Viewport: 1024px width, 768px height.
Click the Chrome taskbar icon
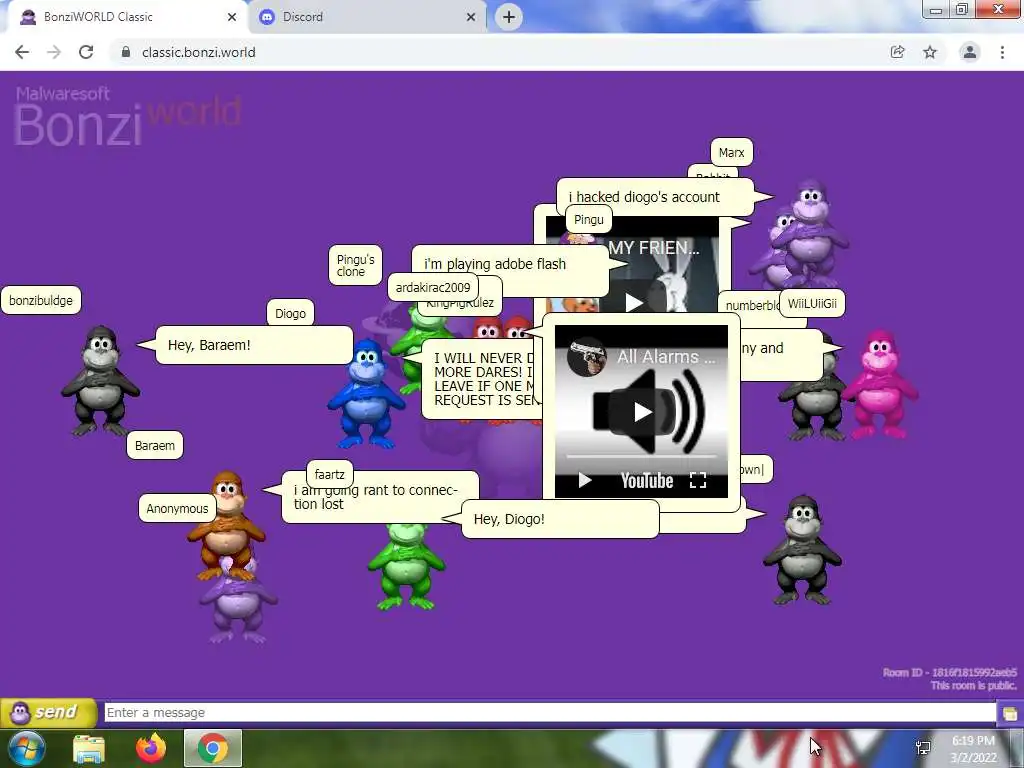pos(213,748)
